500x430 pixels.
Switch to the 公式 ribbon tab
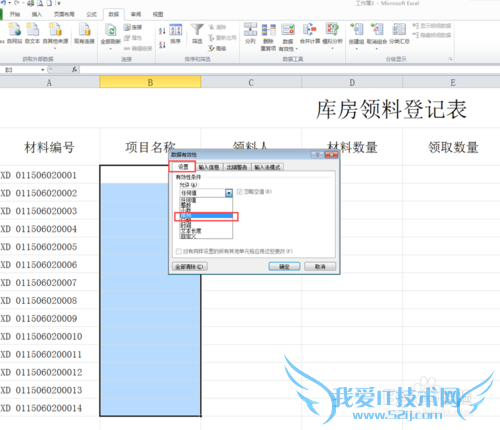pos(91,14)
